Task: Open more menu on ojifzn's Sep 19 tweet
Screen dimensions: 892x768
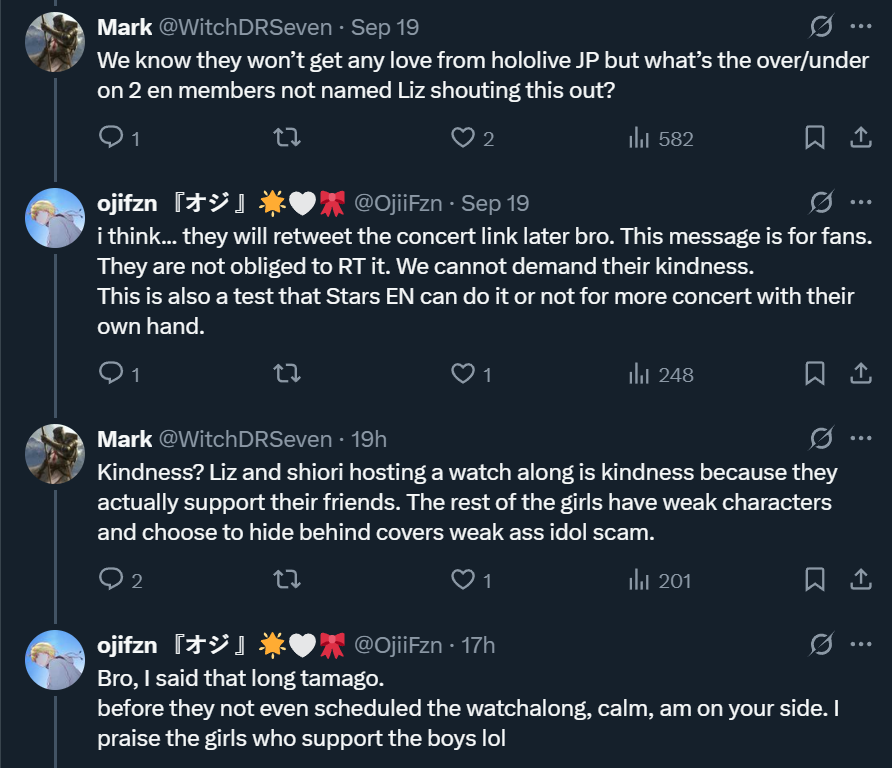Action: [860, 203]
